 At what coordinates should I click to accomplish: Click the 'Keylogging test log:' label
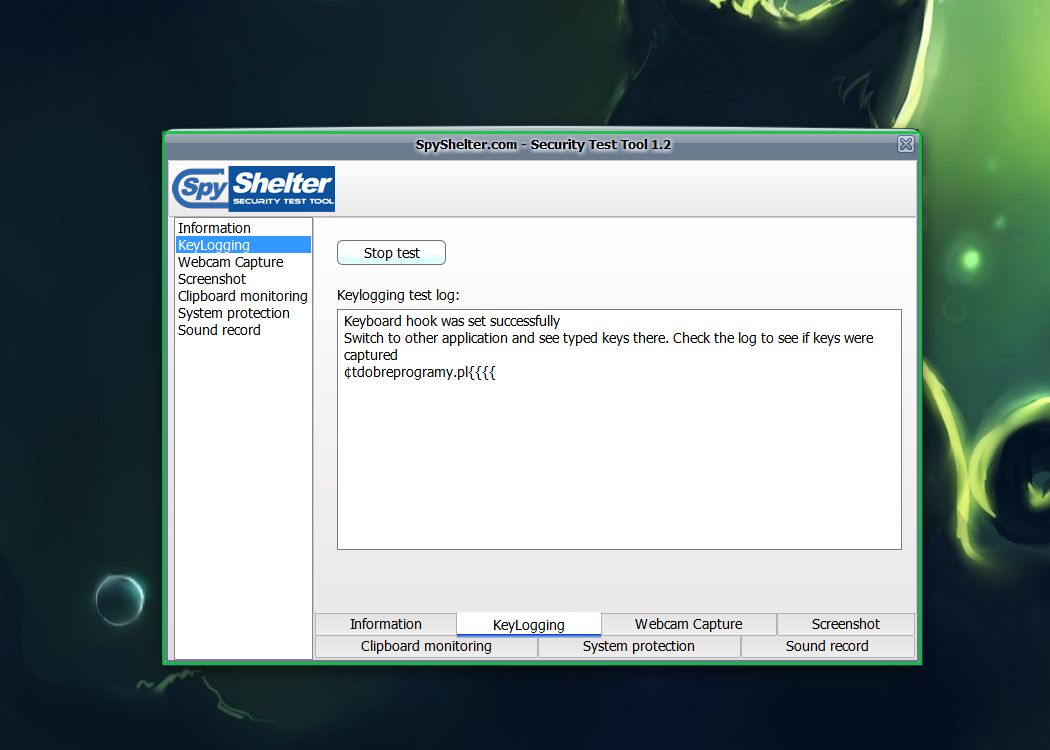pos(398,295)
